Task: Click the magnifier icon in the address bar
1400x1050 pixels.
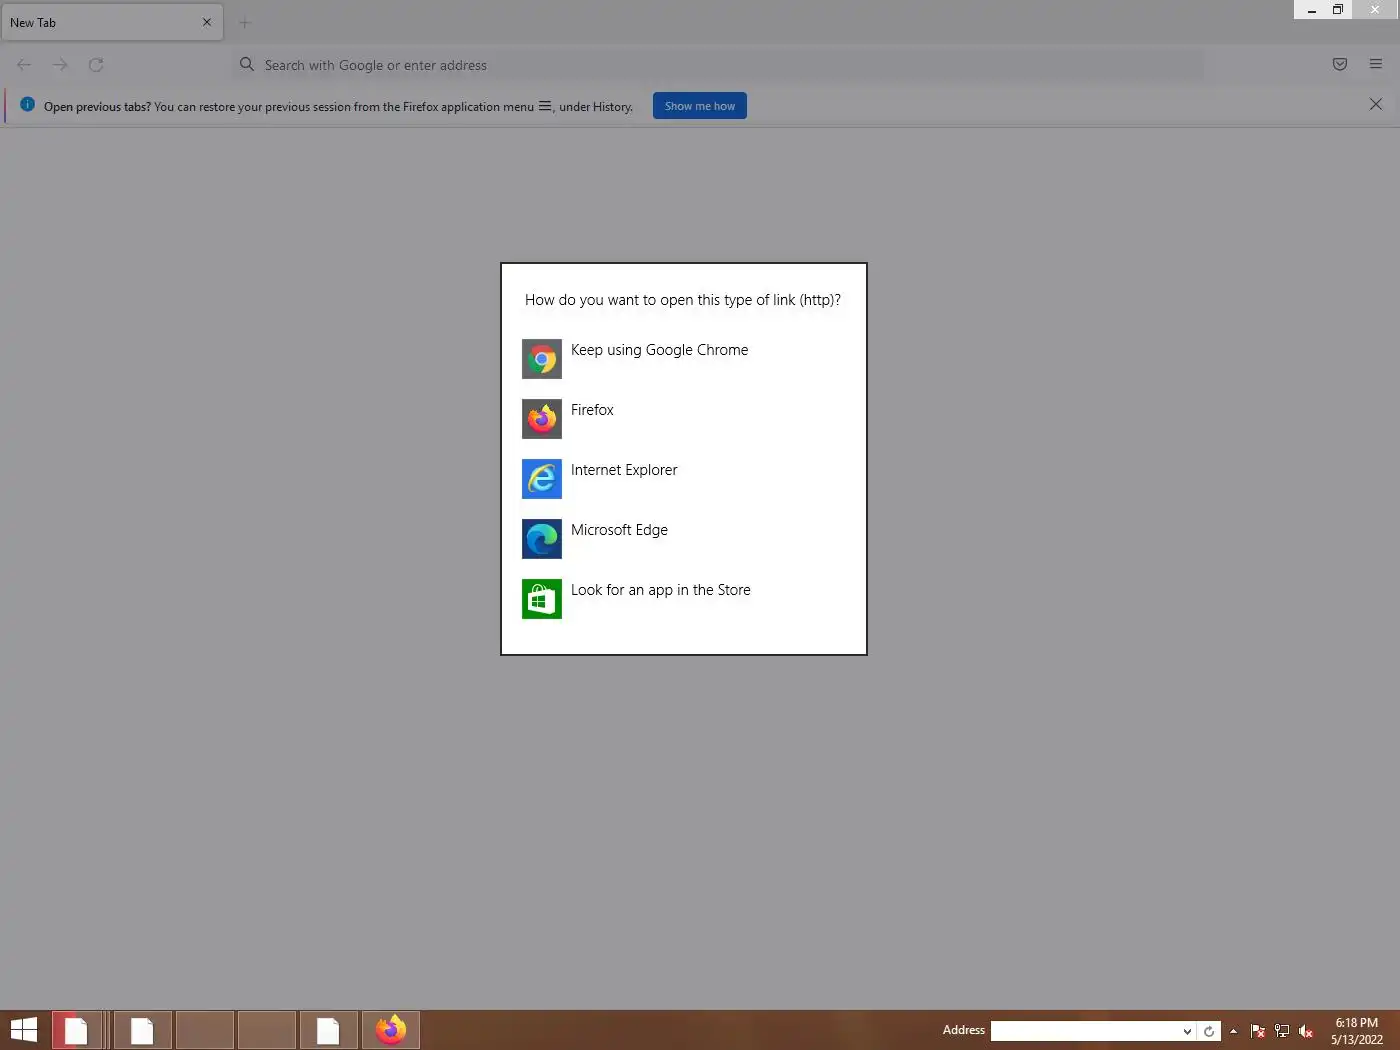Action: point(247,65)
